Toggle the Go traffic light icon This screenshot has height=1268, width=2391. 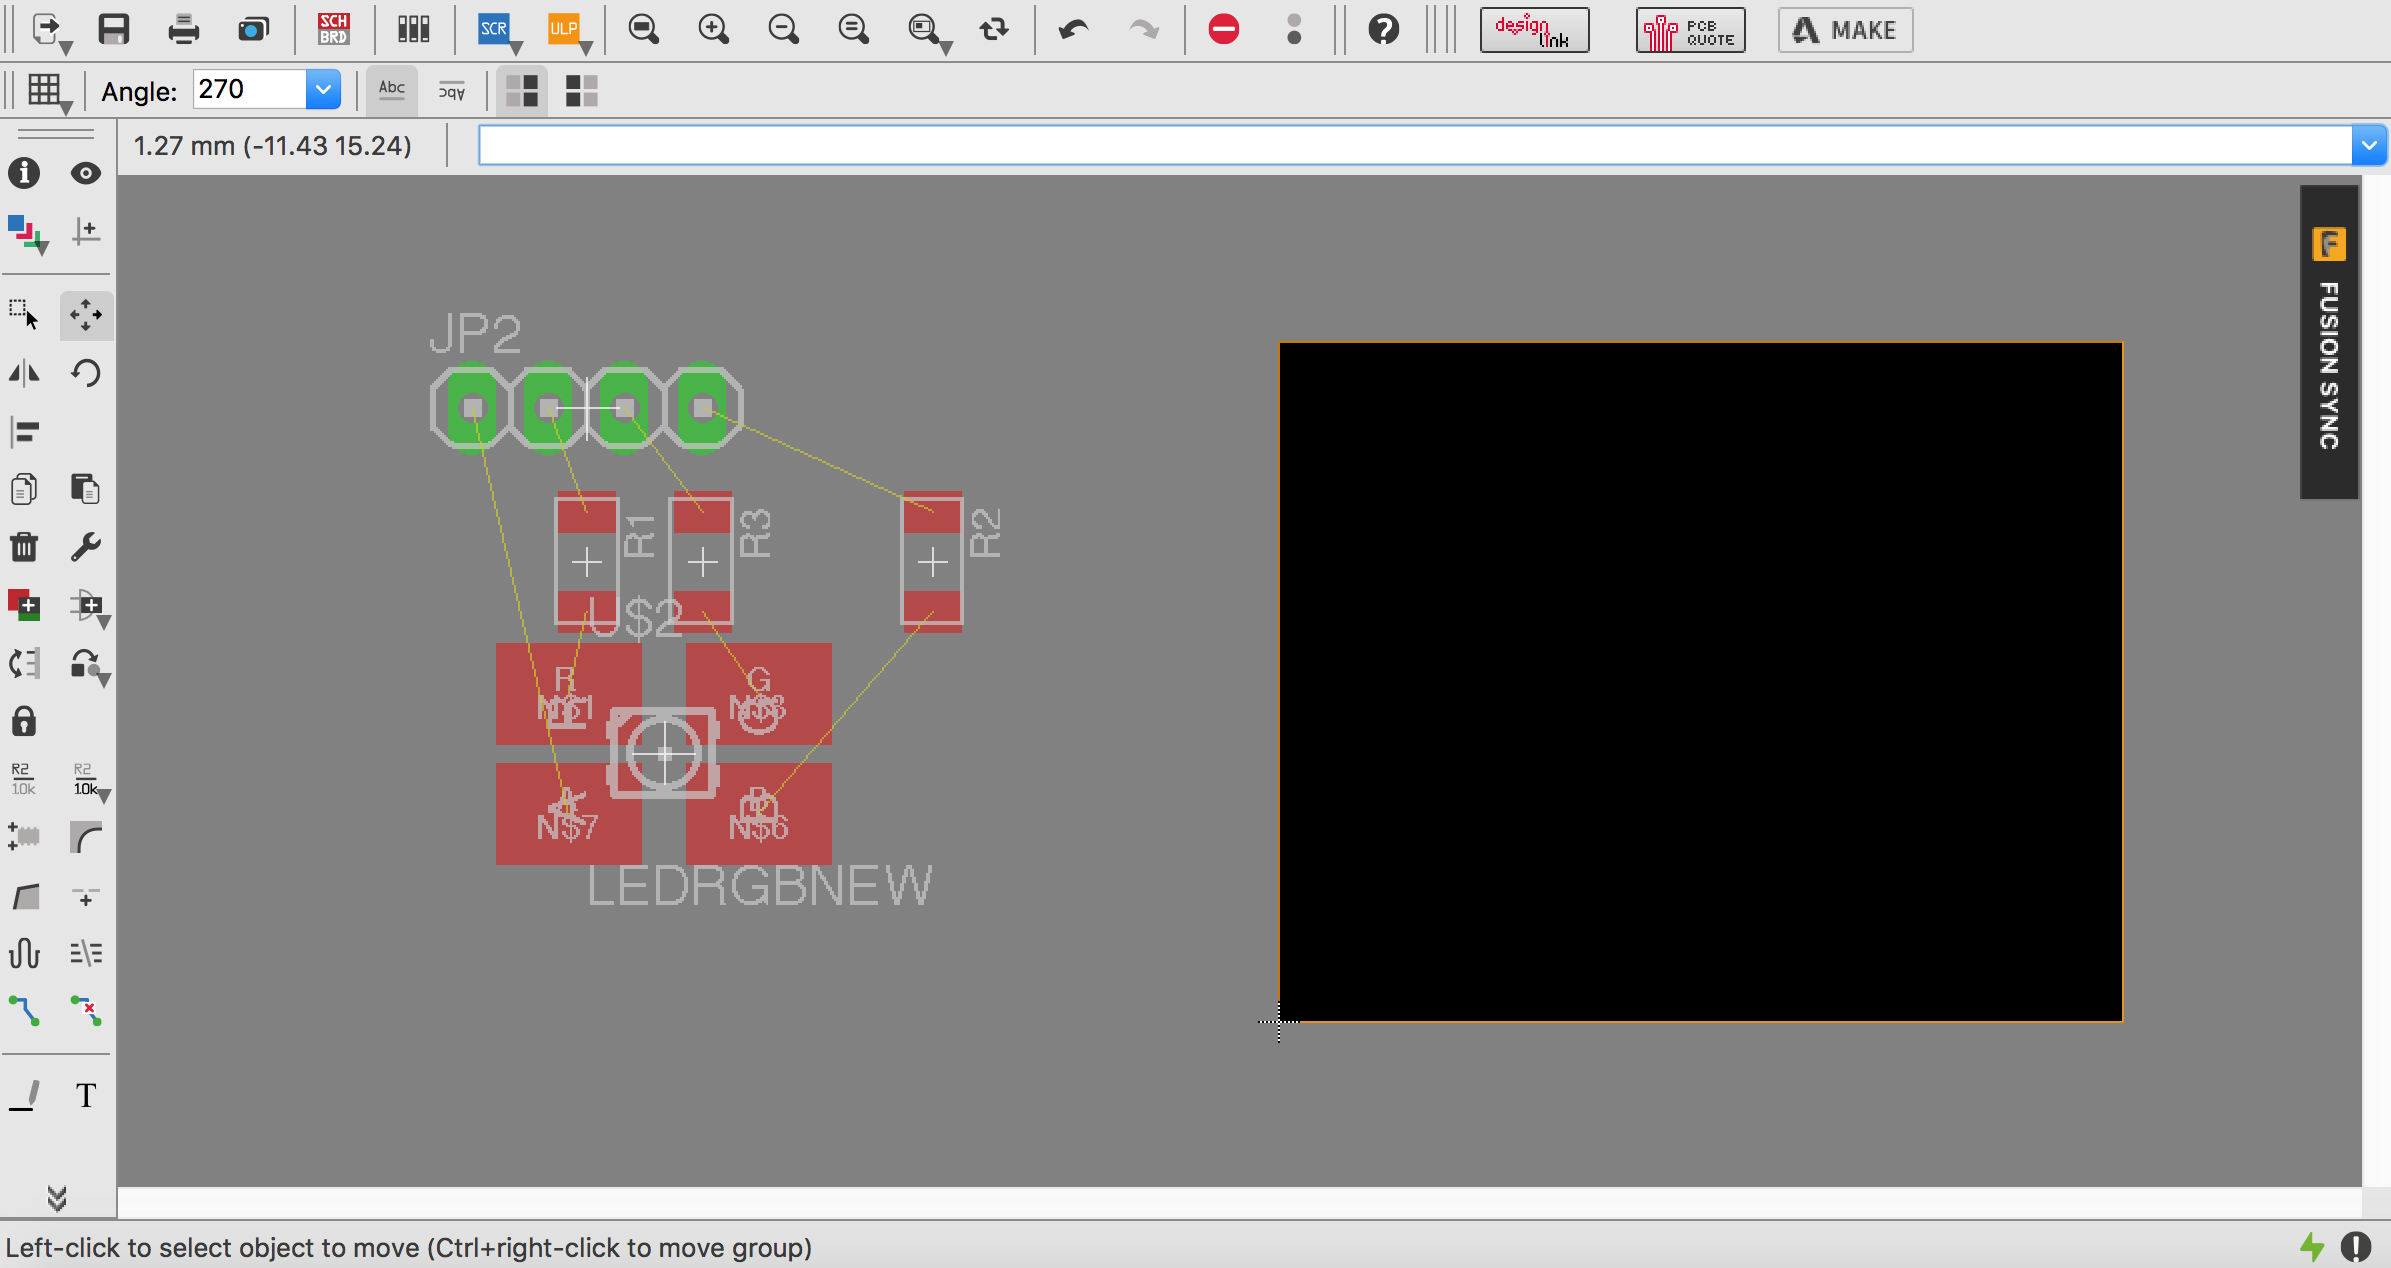click(1294, 30)
